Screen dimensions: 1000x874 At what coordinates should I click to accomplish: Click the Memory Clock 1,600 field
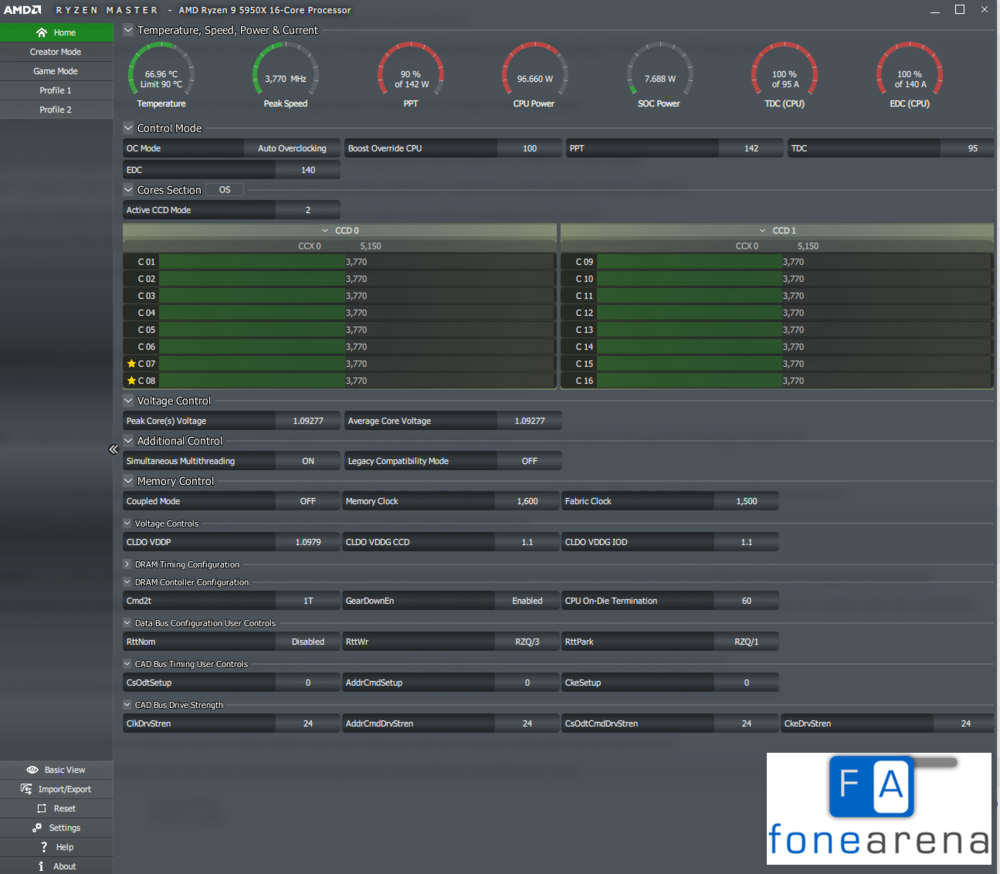coord(527,501)
